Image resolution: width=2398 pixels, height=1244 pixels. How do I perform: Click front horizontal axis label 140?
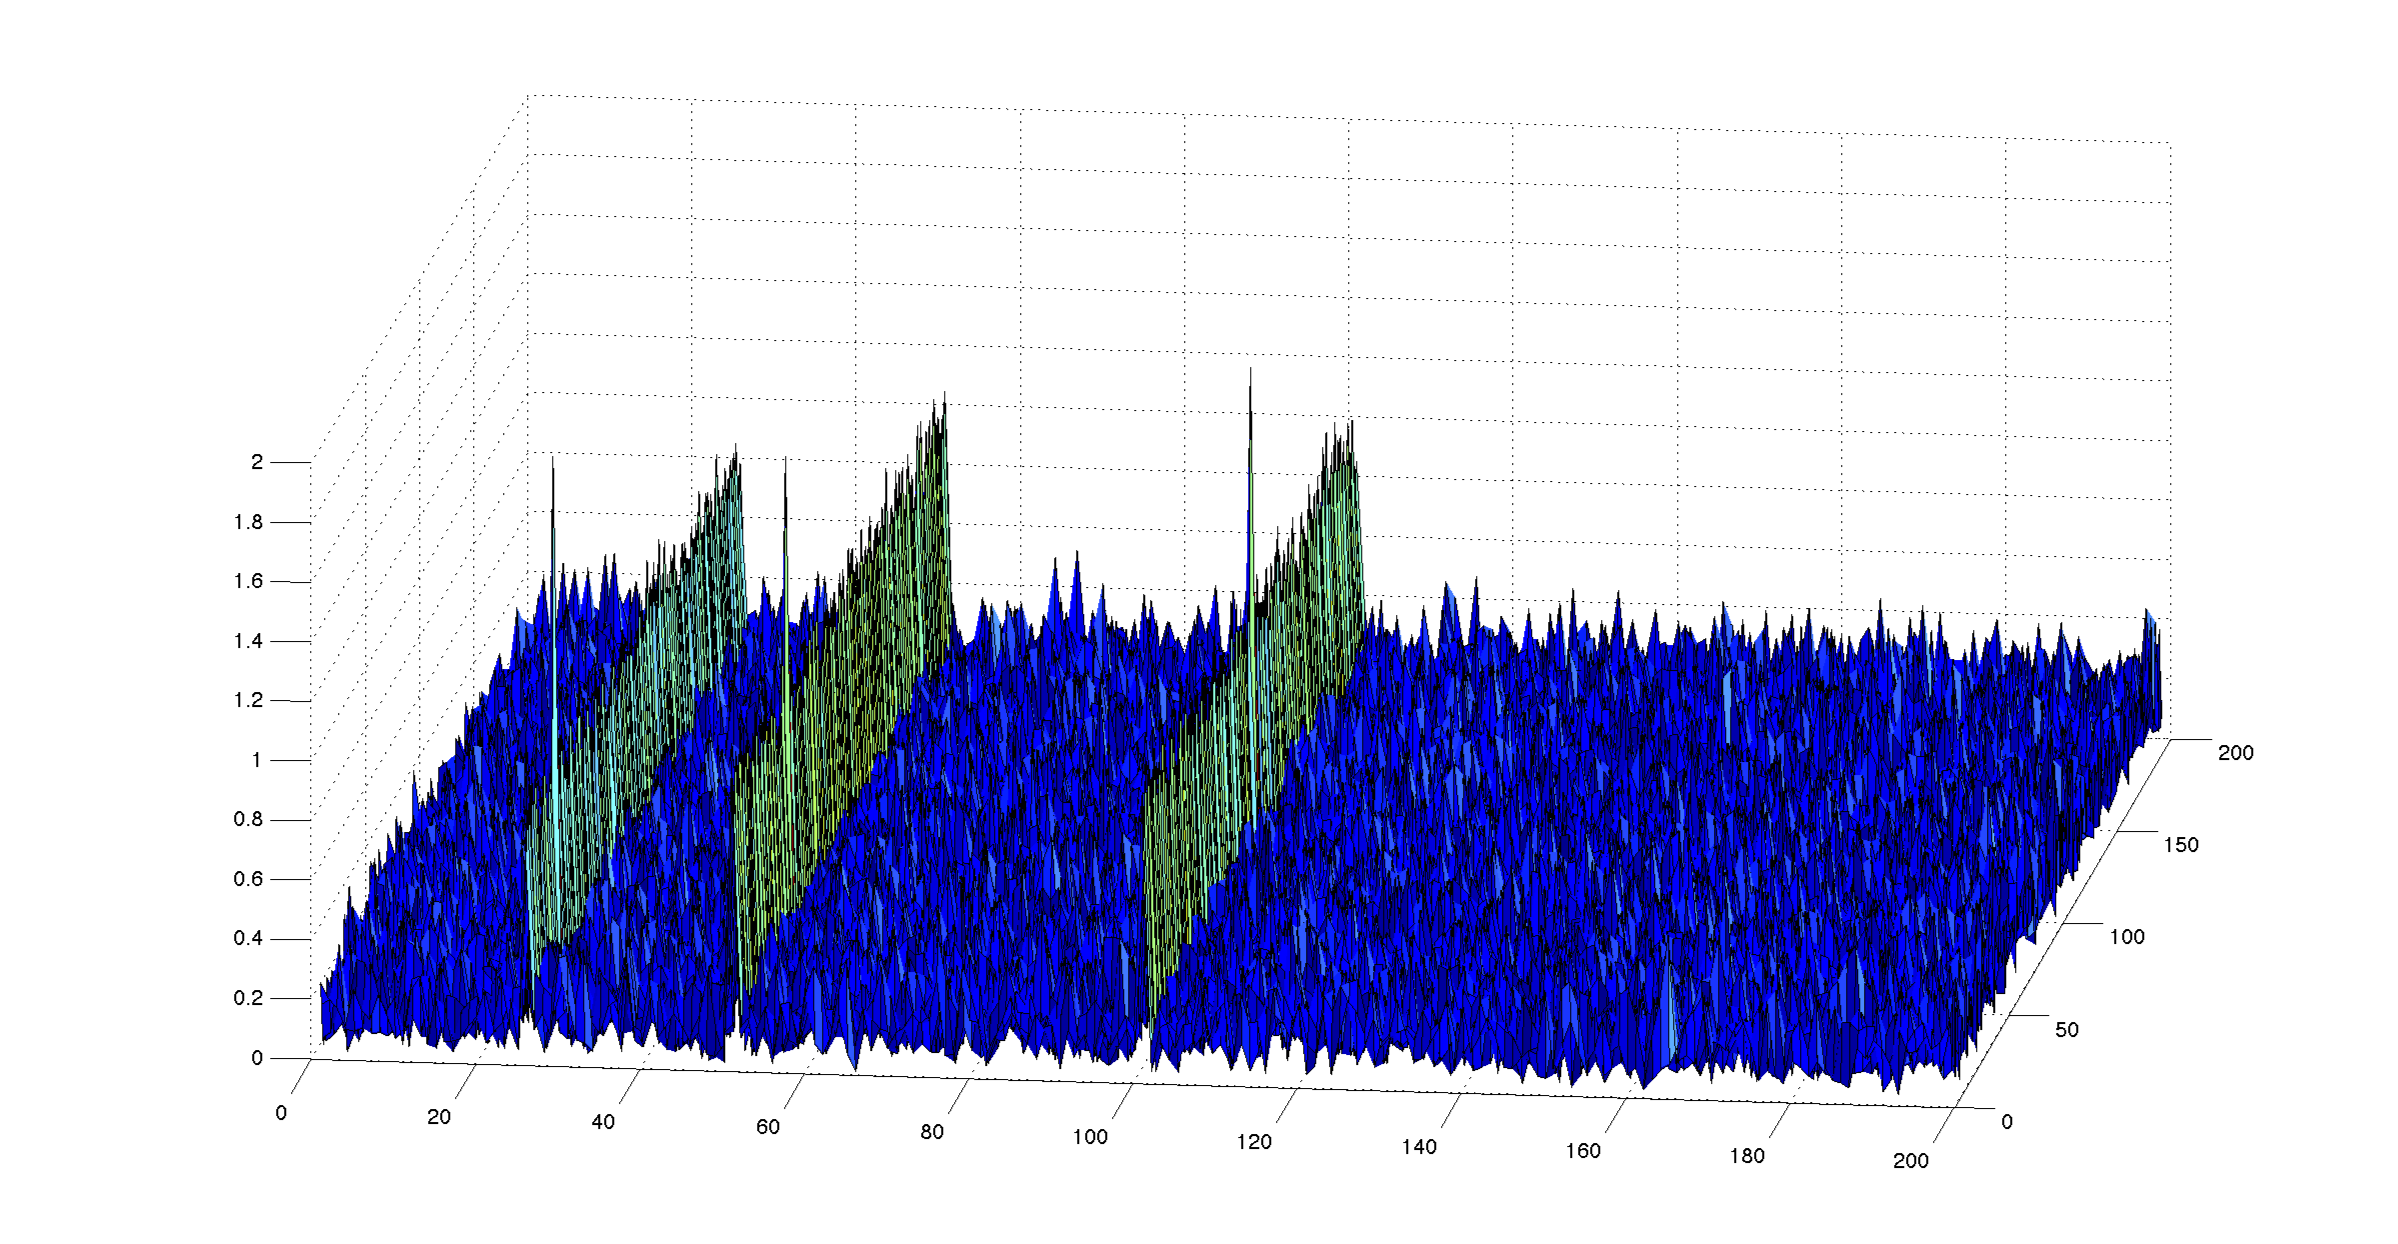pyautogui.click(x=1418, y=1147)
